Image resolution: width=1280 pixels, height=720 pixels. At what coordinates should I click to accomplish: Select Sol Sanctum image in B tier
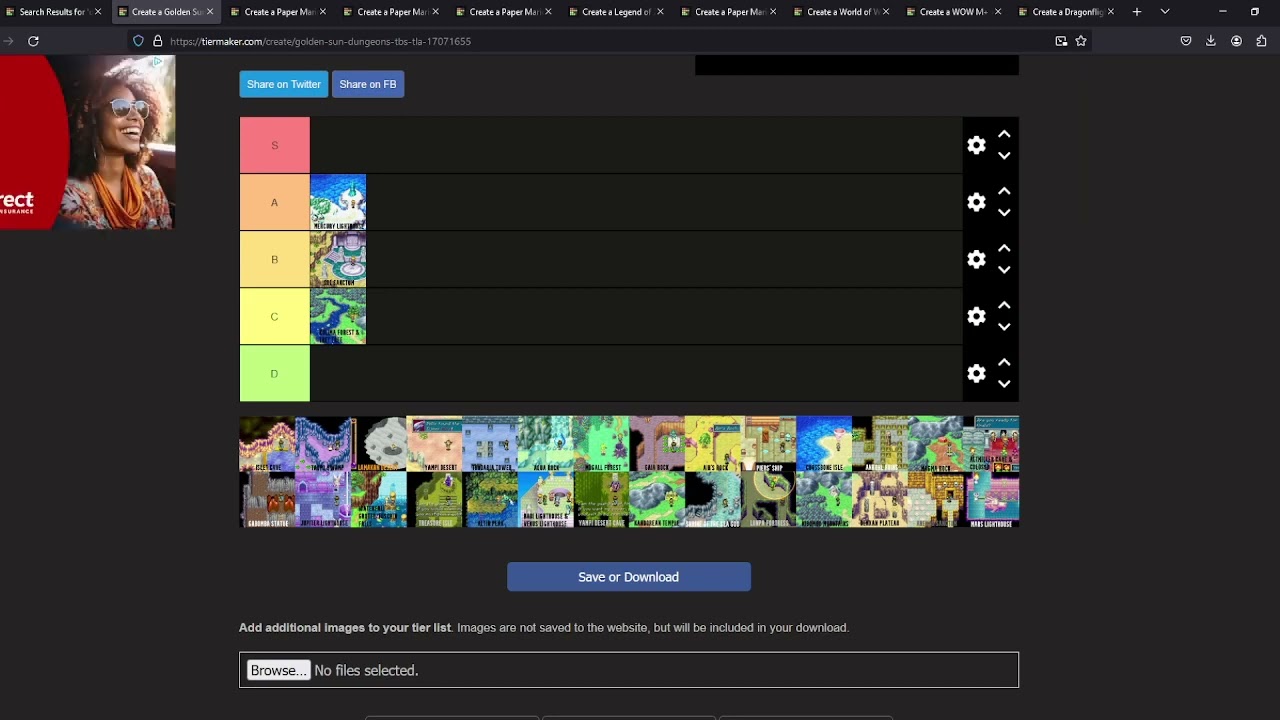point(338,259)
